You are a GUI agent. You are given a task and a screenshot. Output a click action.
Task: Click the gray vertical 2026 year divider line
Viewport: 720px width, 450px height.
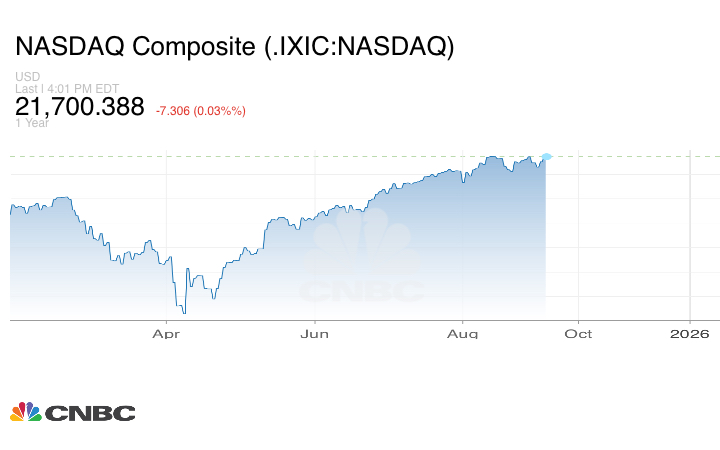(691, 240)
